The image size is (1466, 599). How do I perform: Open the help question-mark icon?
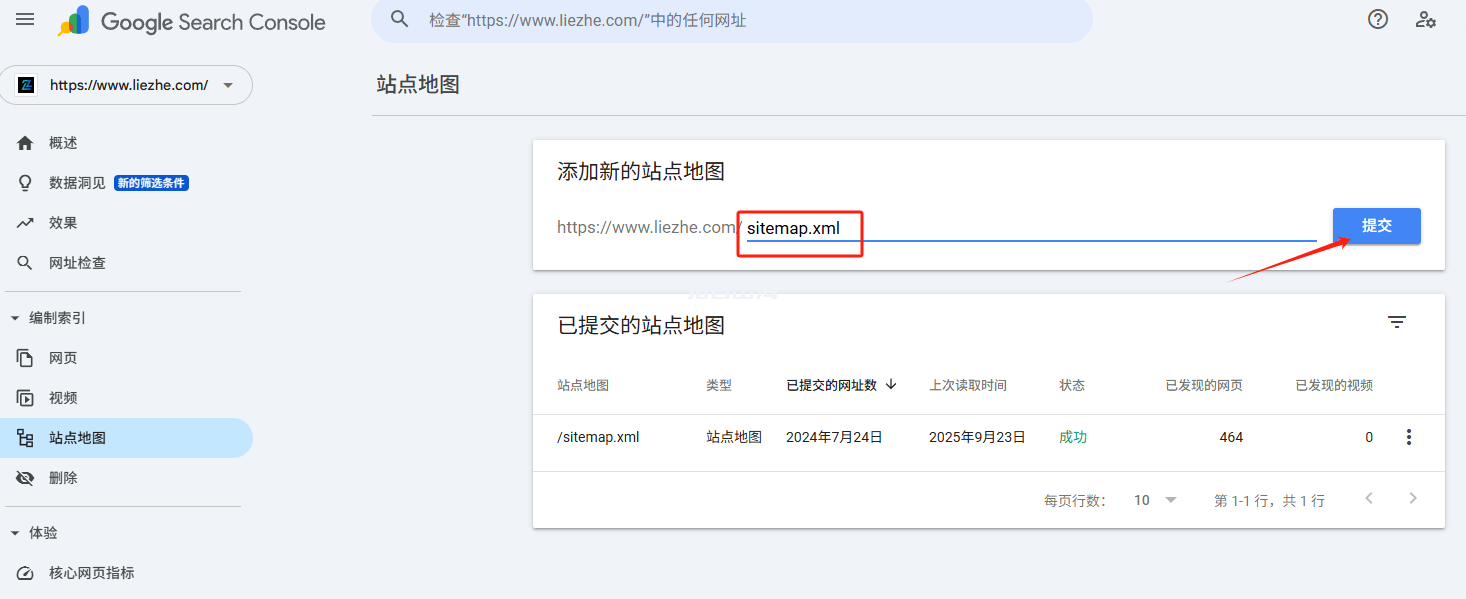[1378, 19]
